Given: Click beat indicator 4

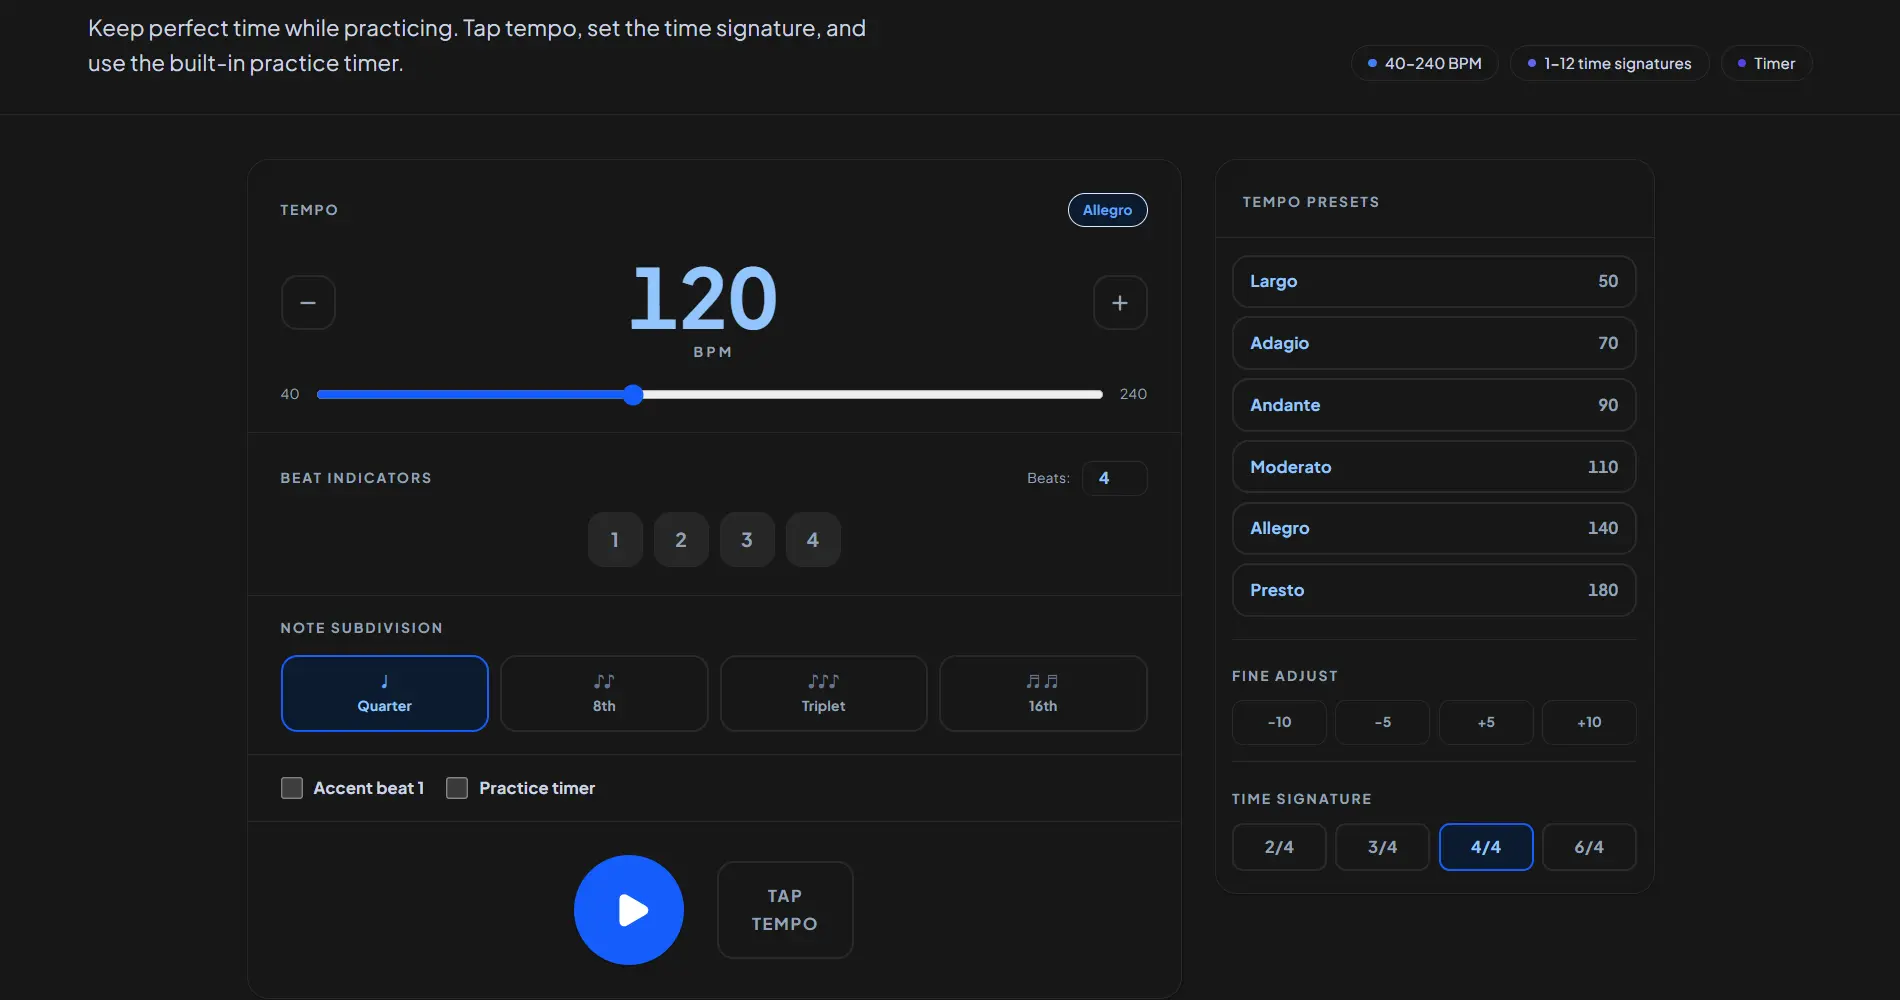Looking at the screenshot, I should (x=813, y=540).
